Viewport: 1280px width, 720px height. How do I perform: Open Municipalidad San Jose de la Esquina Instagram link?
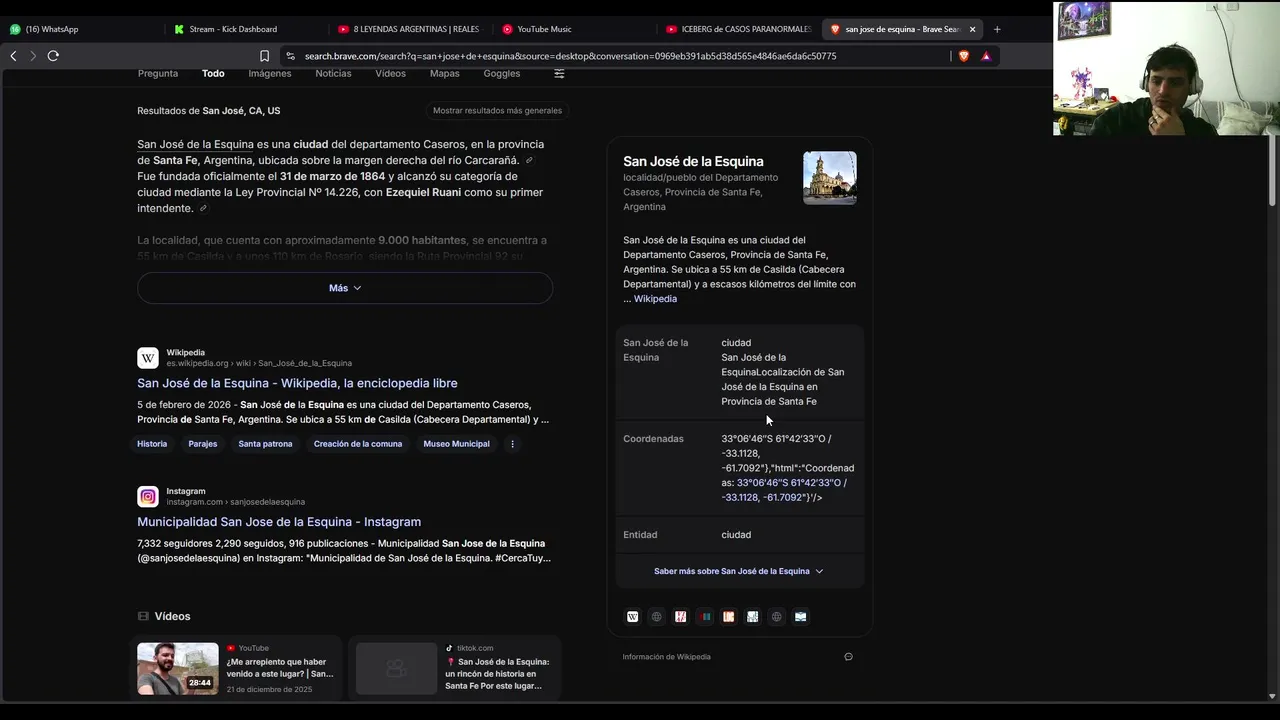point(279,522)
